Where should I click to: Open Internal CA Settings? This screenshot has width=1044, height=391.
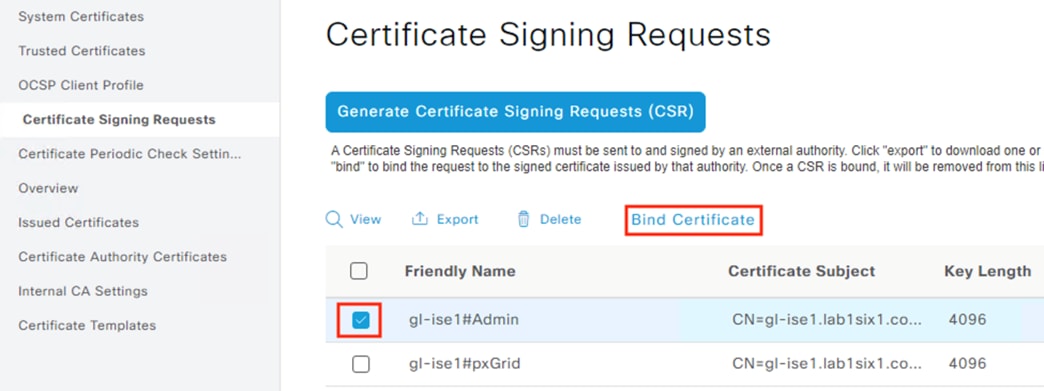click(83, 291)
